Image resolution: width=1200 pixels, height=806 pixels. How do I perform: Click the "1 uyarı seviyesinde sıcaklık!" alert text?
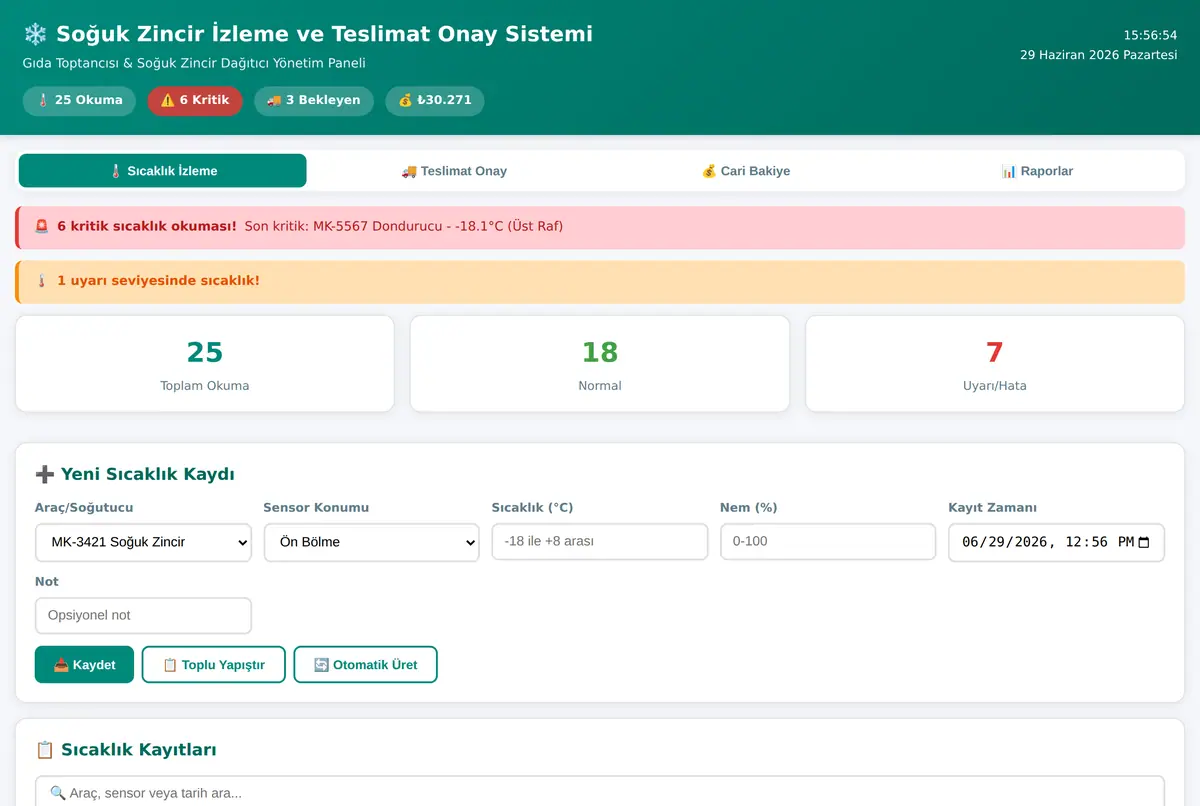pos(158,281)
